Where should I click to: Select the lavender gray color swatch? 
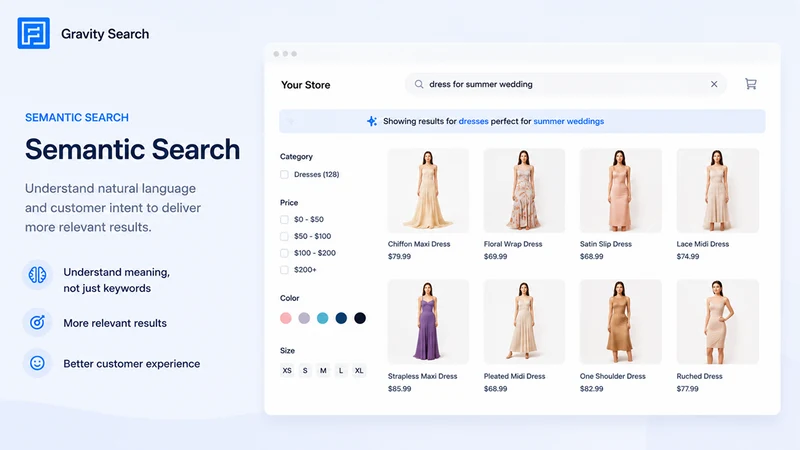(304, 318)
